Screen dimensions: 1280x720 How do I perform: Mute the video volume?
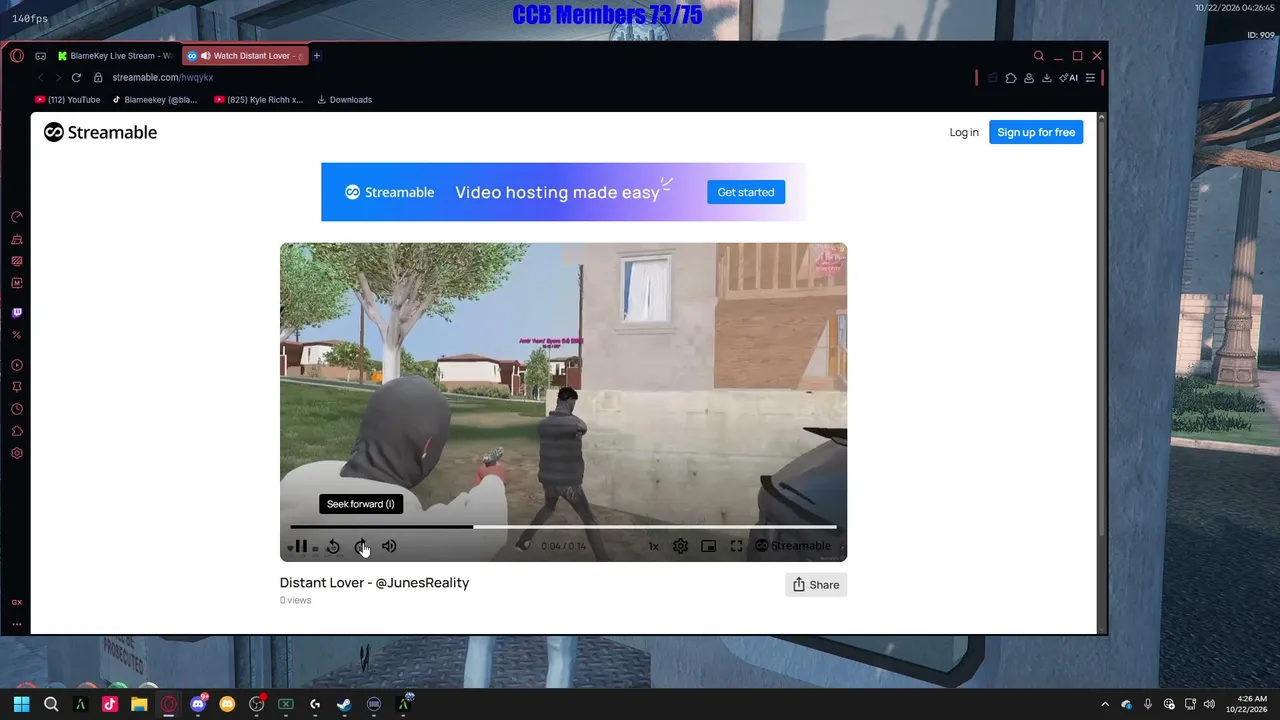[389, 546]
